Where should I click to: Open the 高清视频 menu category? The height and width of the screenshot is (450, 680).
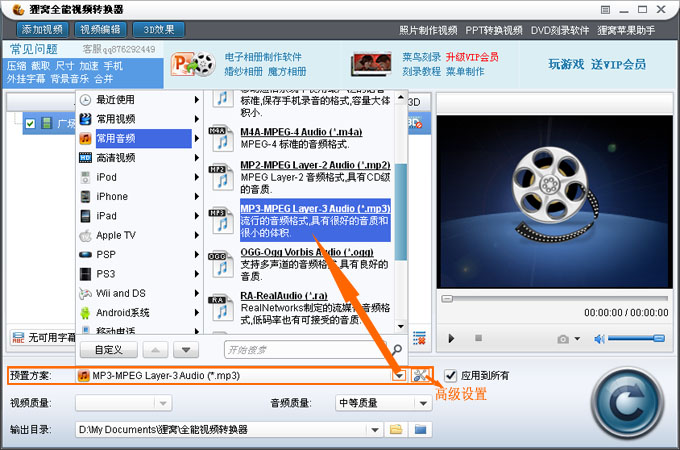click(x=139, y=158)
